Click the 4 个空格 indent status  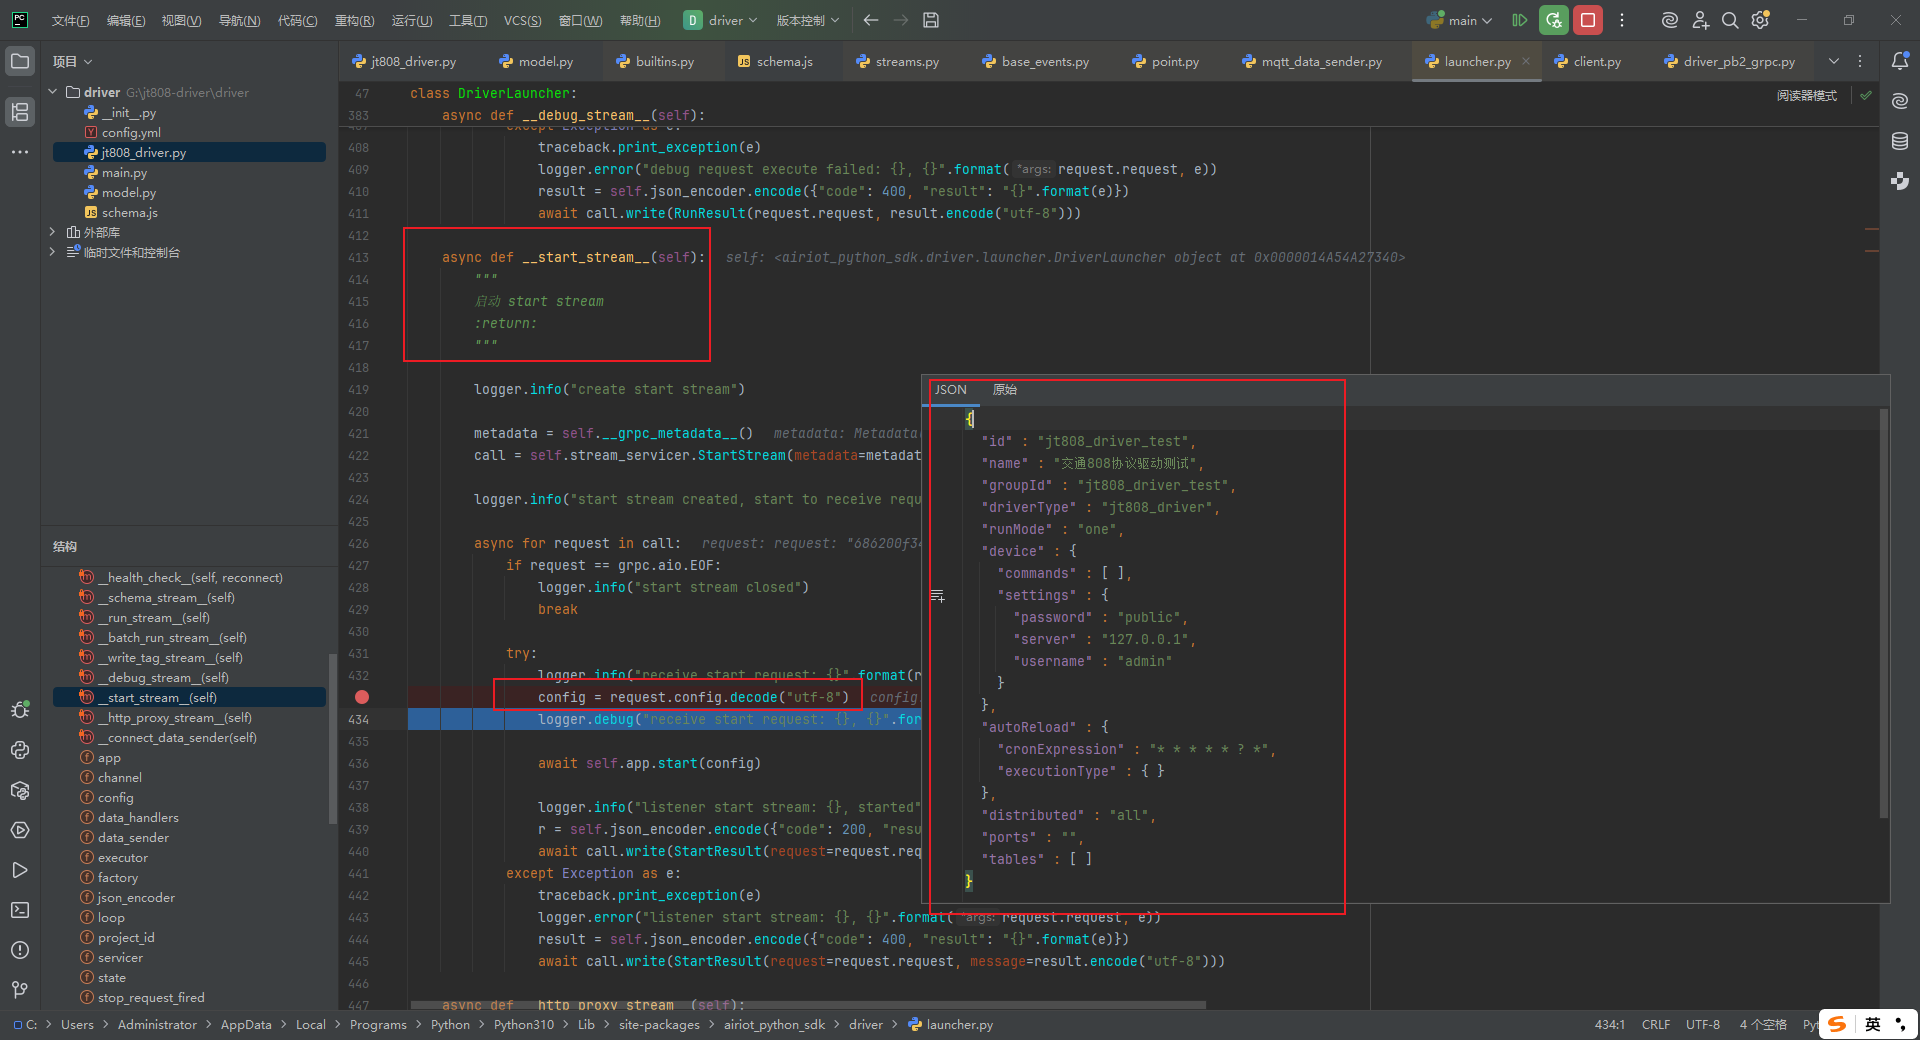click(x=1763, y=1025)
